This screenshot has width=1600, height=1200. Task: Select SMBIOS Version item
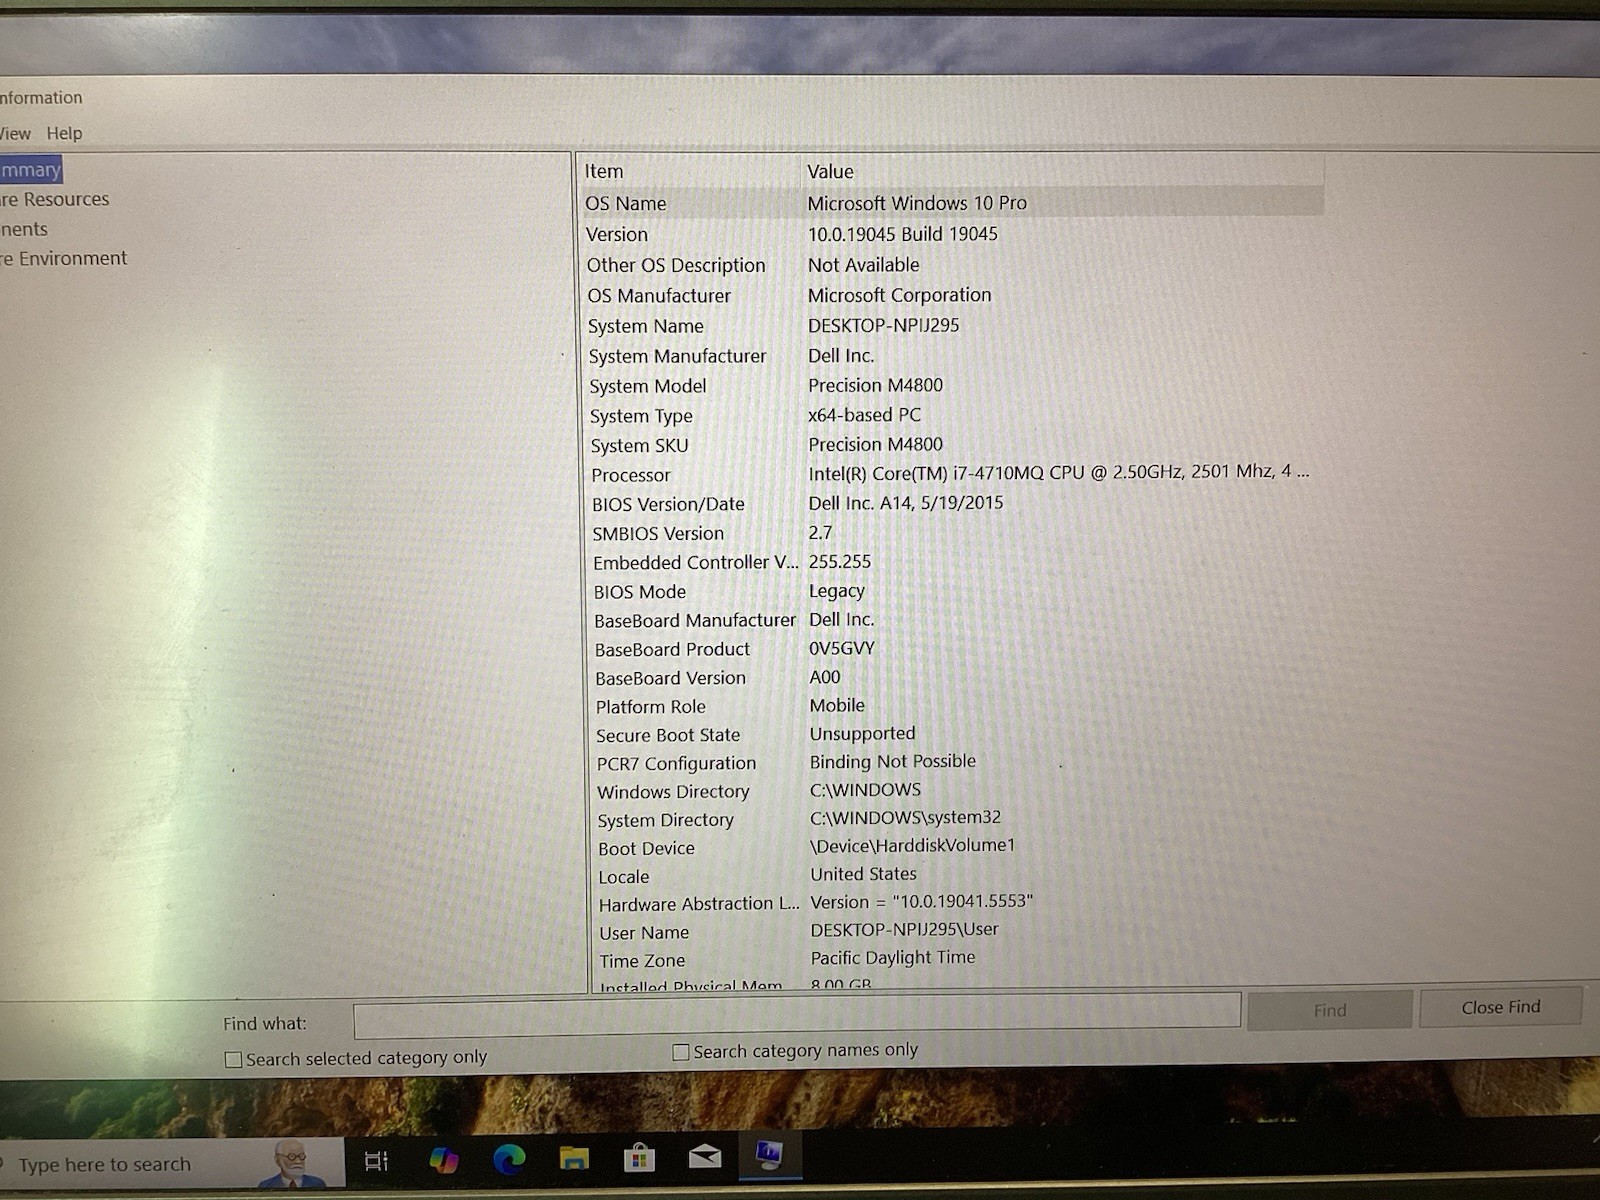tap(658, 533)
